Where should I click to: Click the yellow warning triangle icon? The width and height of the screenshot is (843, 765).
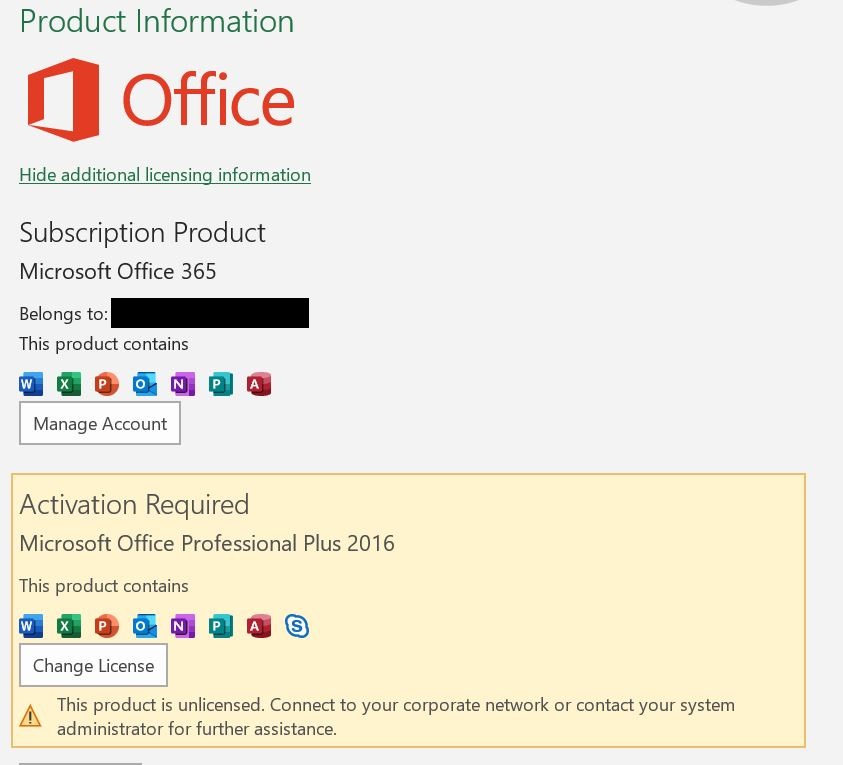[x=30, y=716]
